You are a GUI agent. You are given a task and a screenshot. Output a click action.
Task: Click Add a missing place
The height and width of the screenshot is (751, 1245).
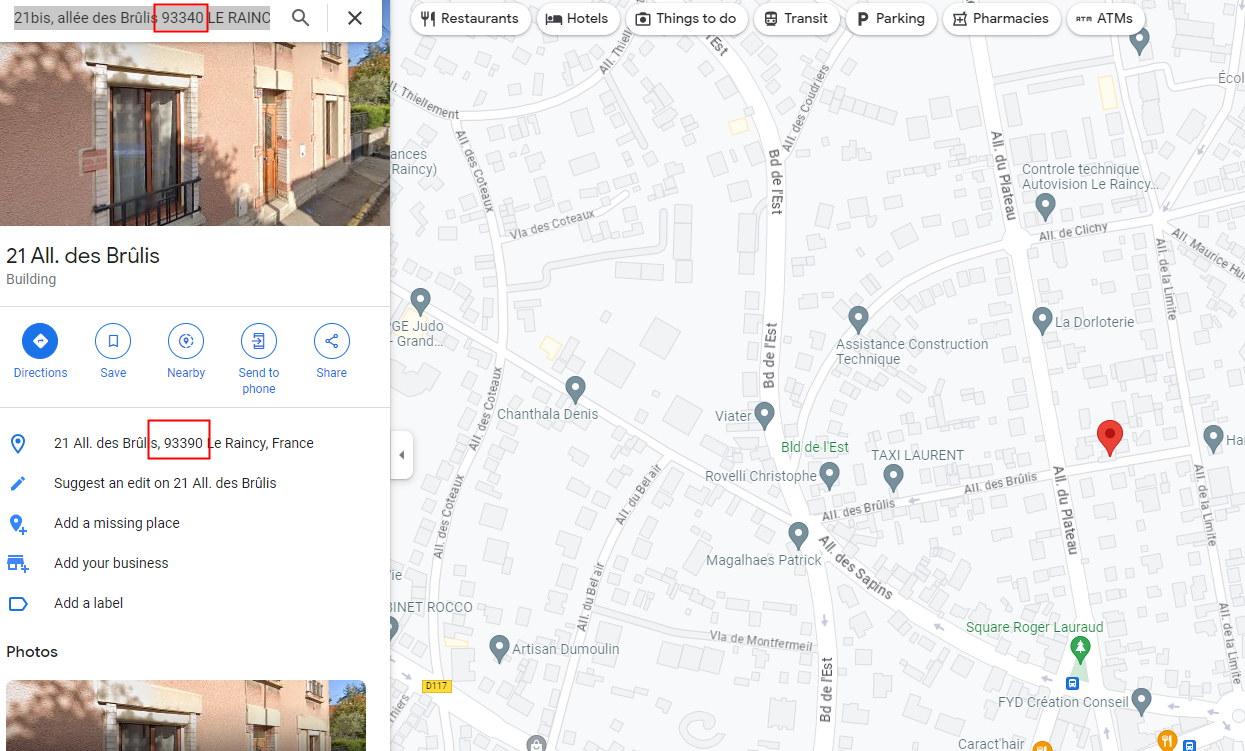pyautogui.click(x=117, y=523)
